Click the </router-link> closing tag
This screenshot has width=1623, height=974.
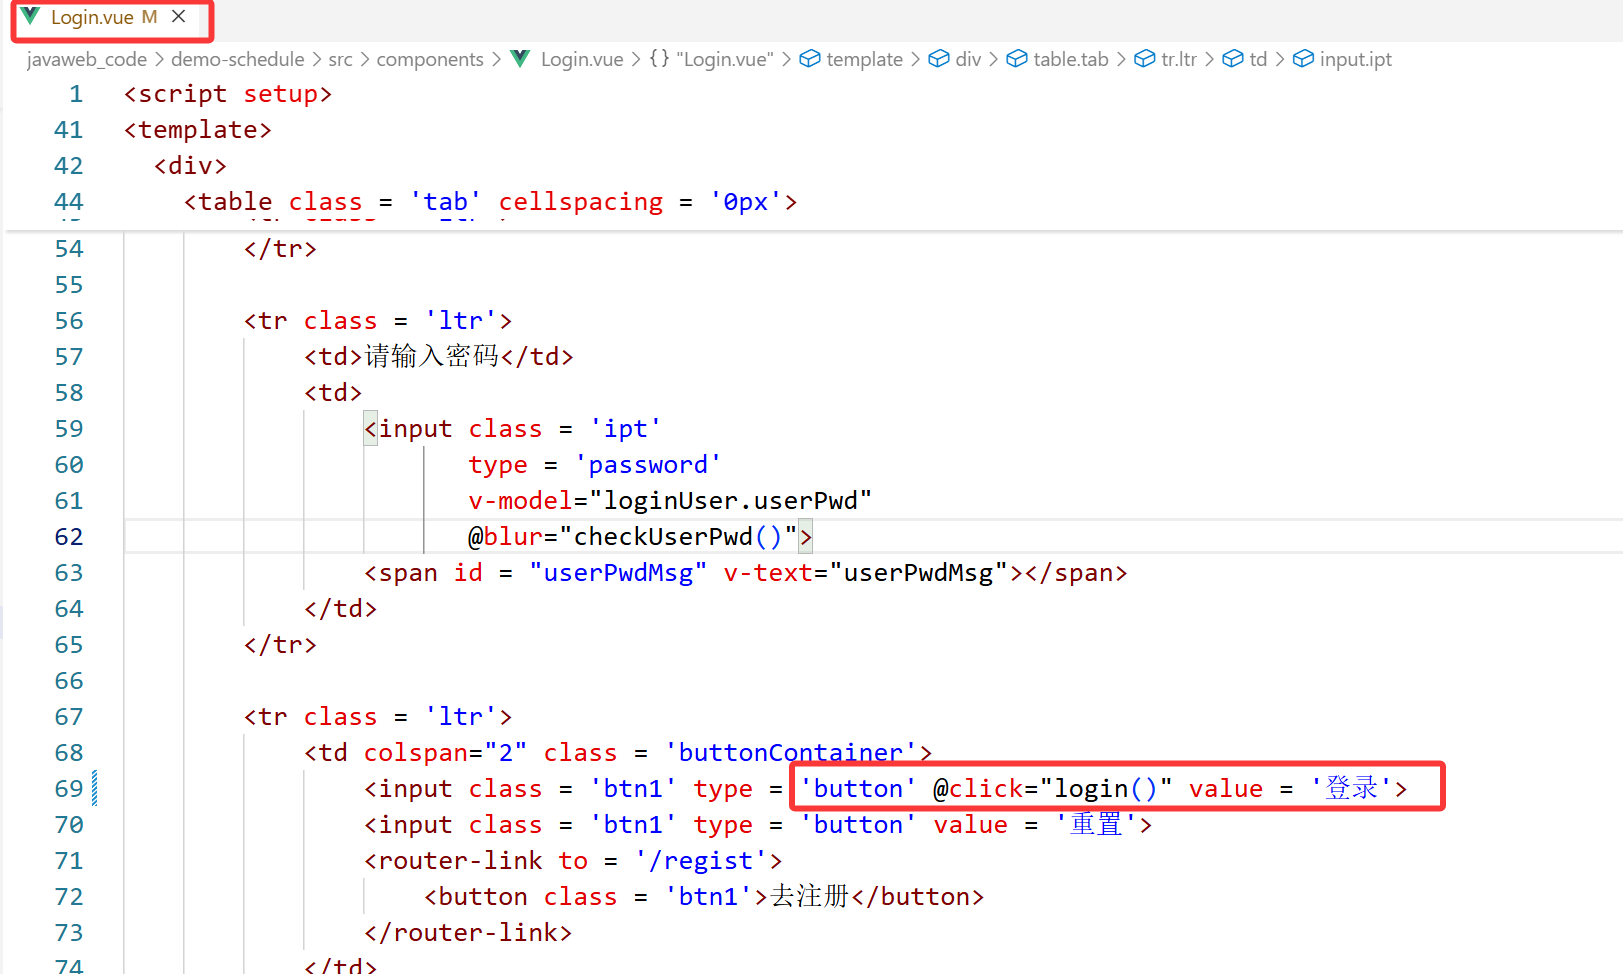tap(468, 933)
